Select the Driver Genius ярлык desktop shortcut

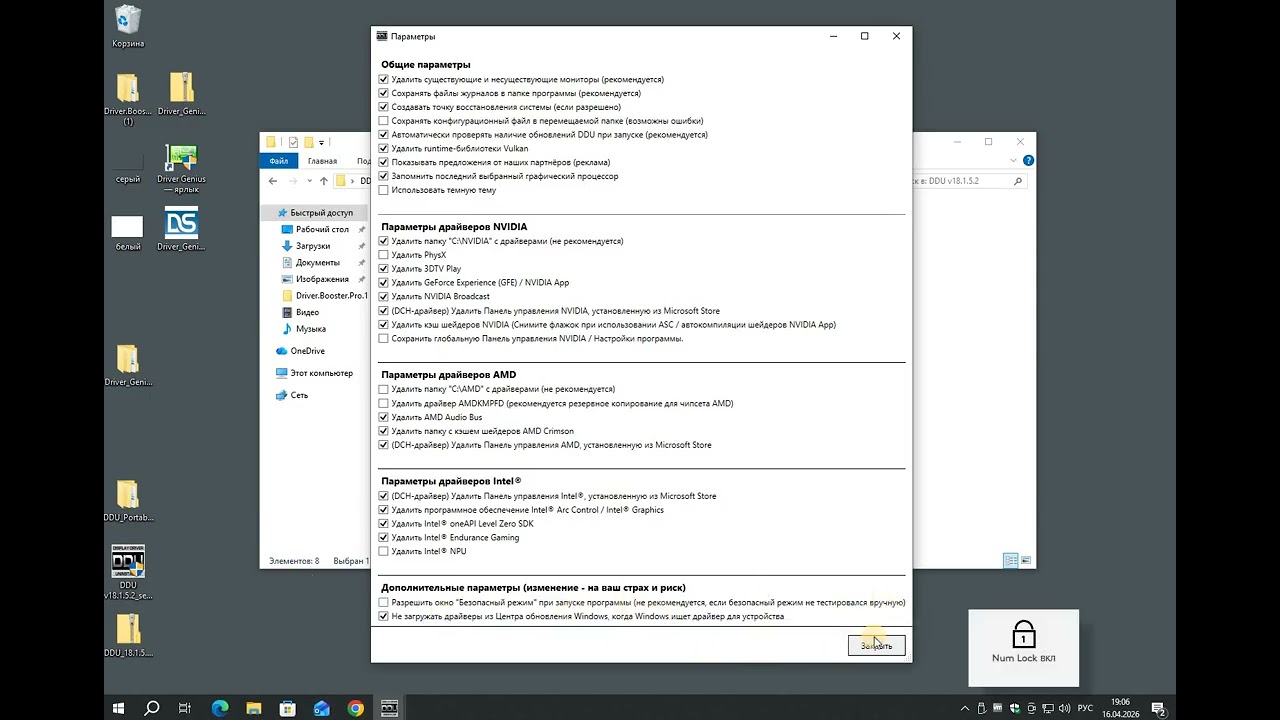181,168
